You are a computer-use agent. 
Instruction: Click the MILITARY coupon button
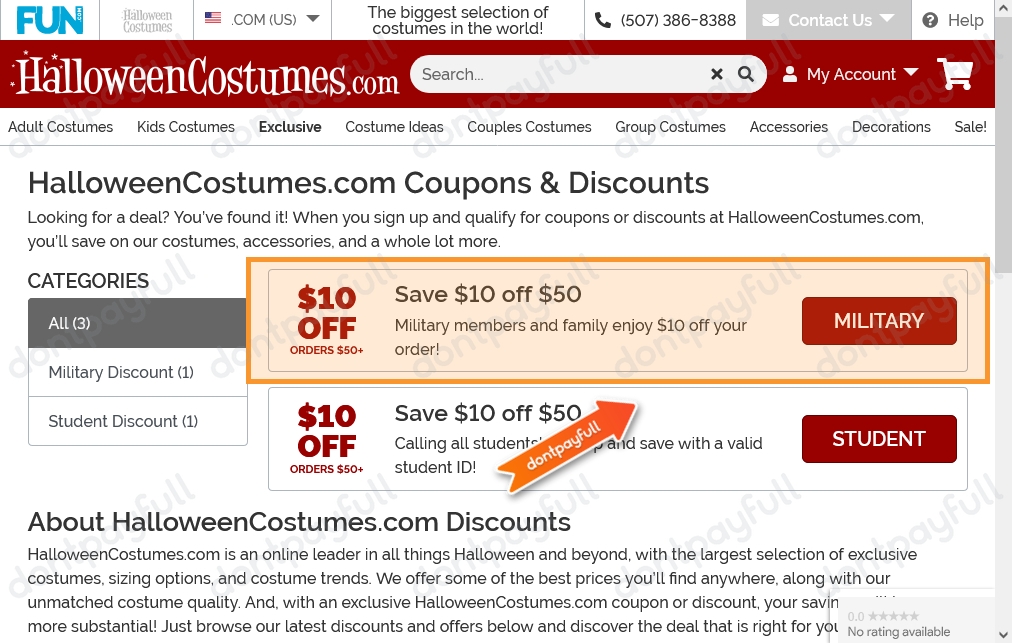tap(878, 320)
